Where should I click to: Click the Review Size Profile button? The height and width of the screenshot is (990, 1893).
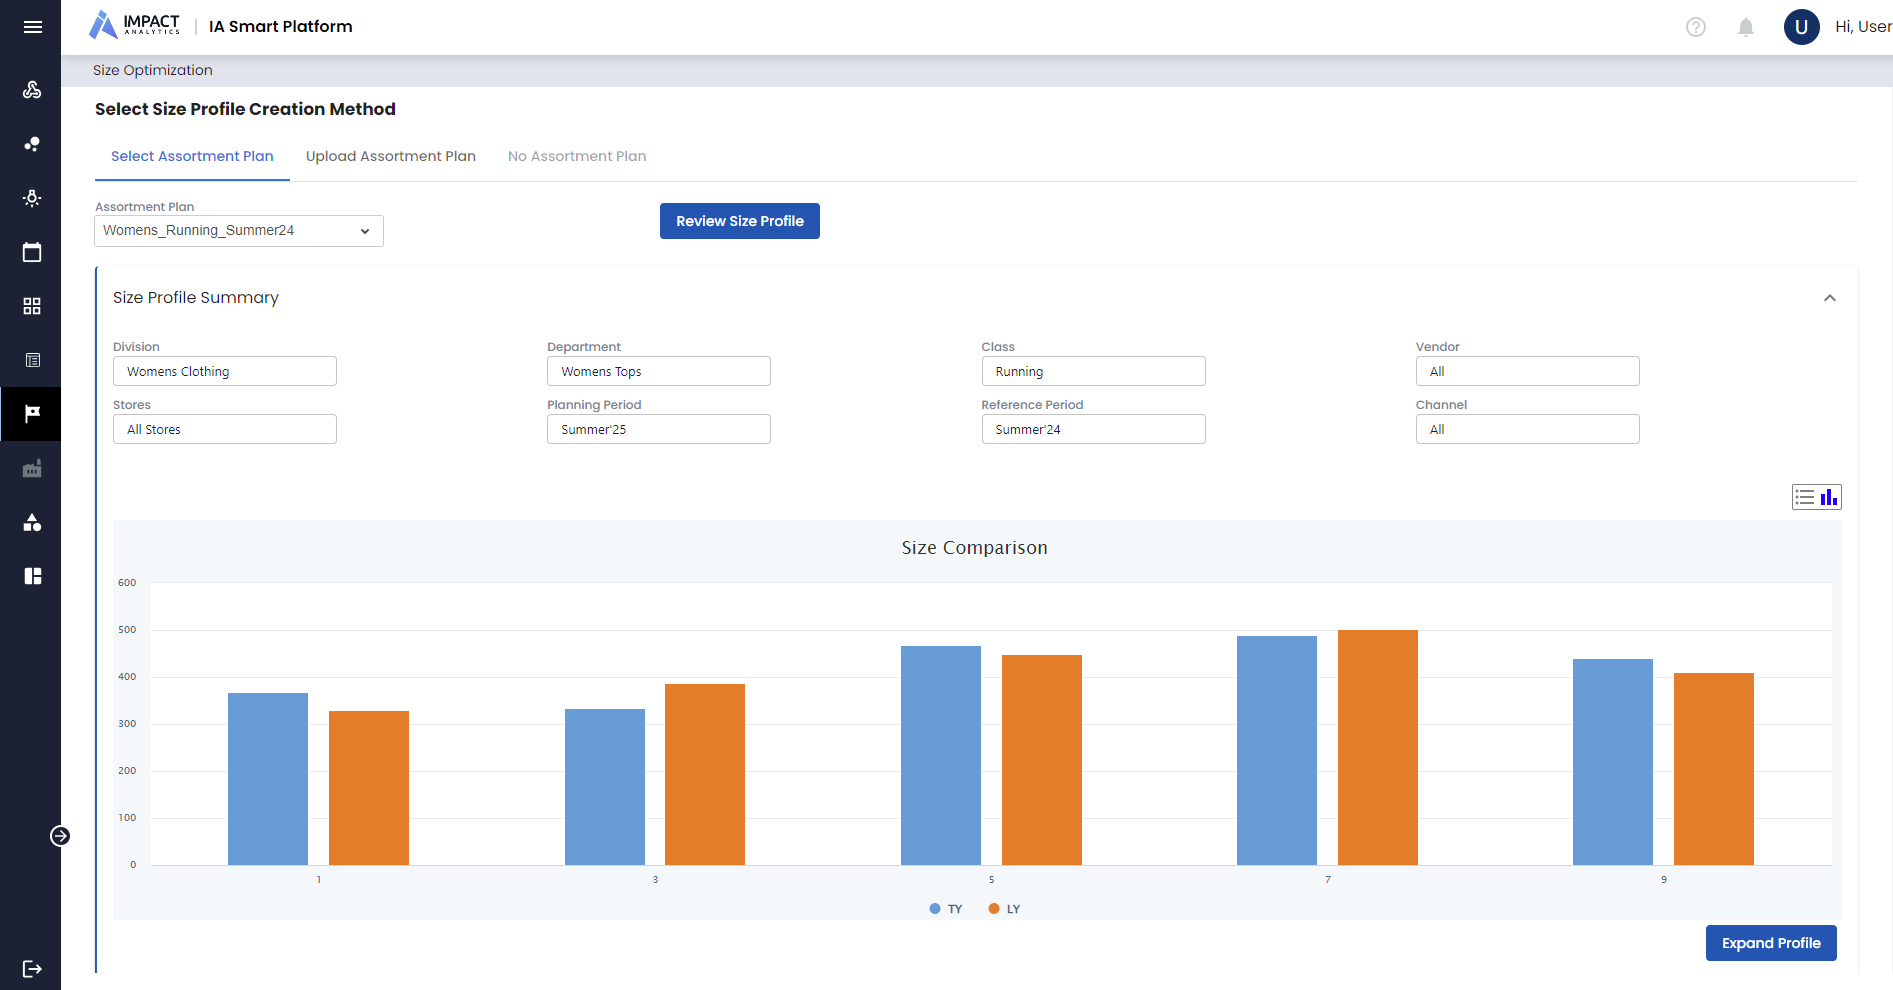coord(740,221)
